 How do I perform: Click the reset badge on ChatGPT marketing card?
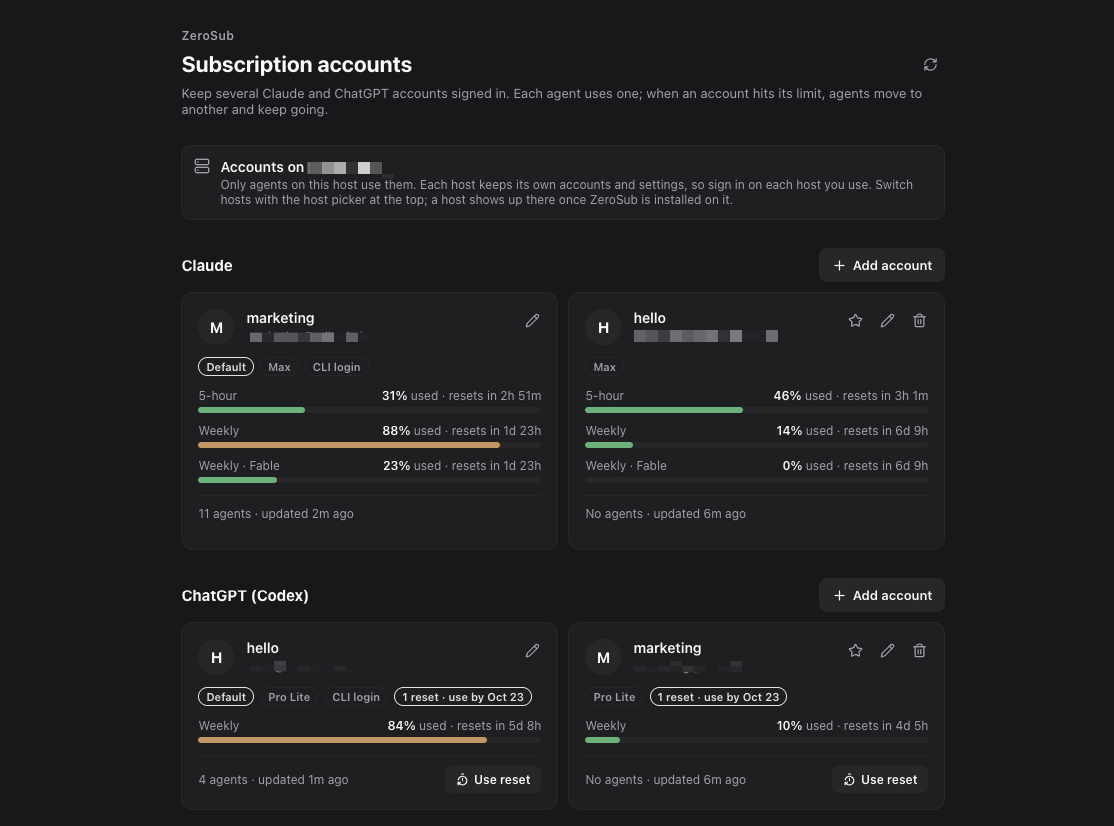718,697
